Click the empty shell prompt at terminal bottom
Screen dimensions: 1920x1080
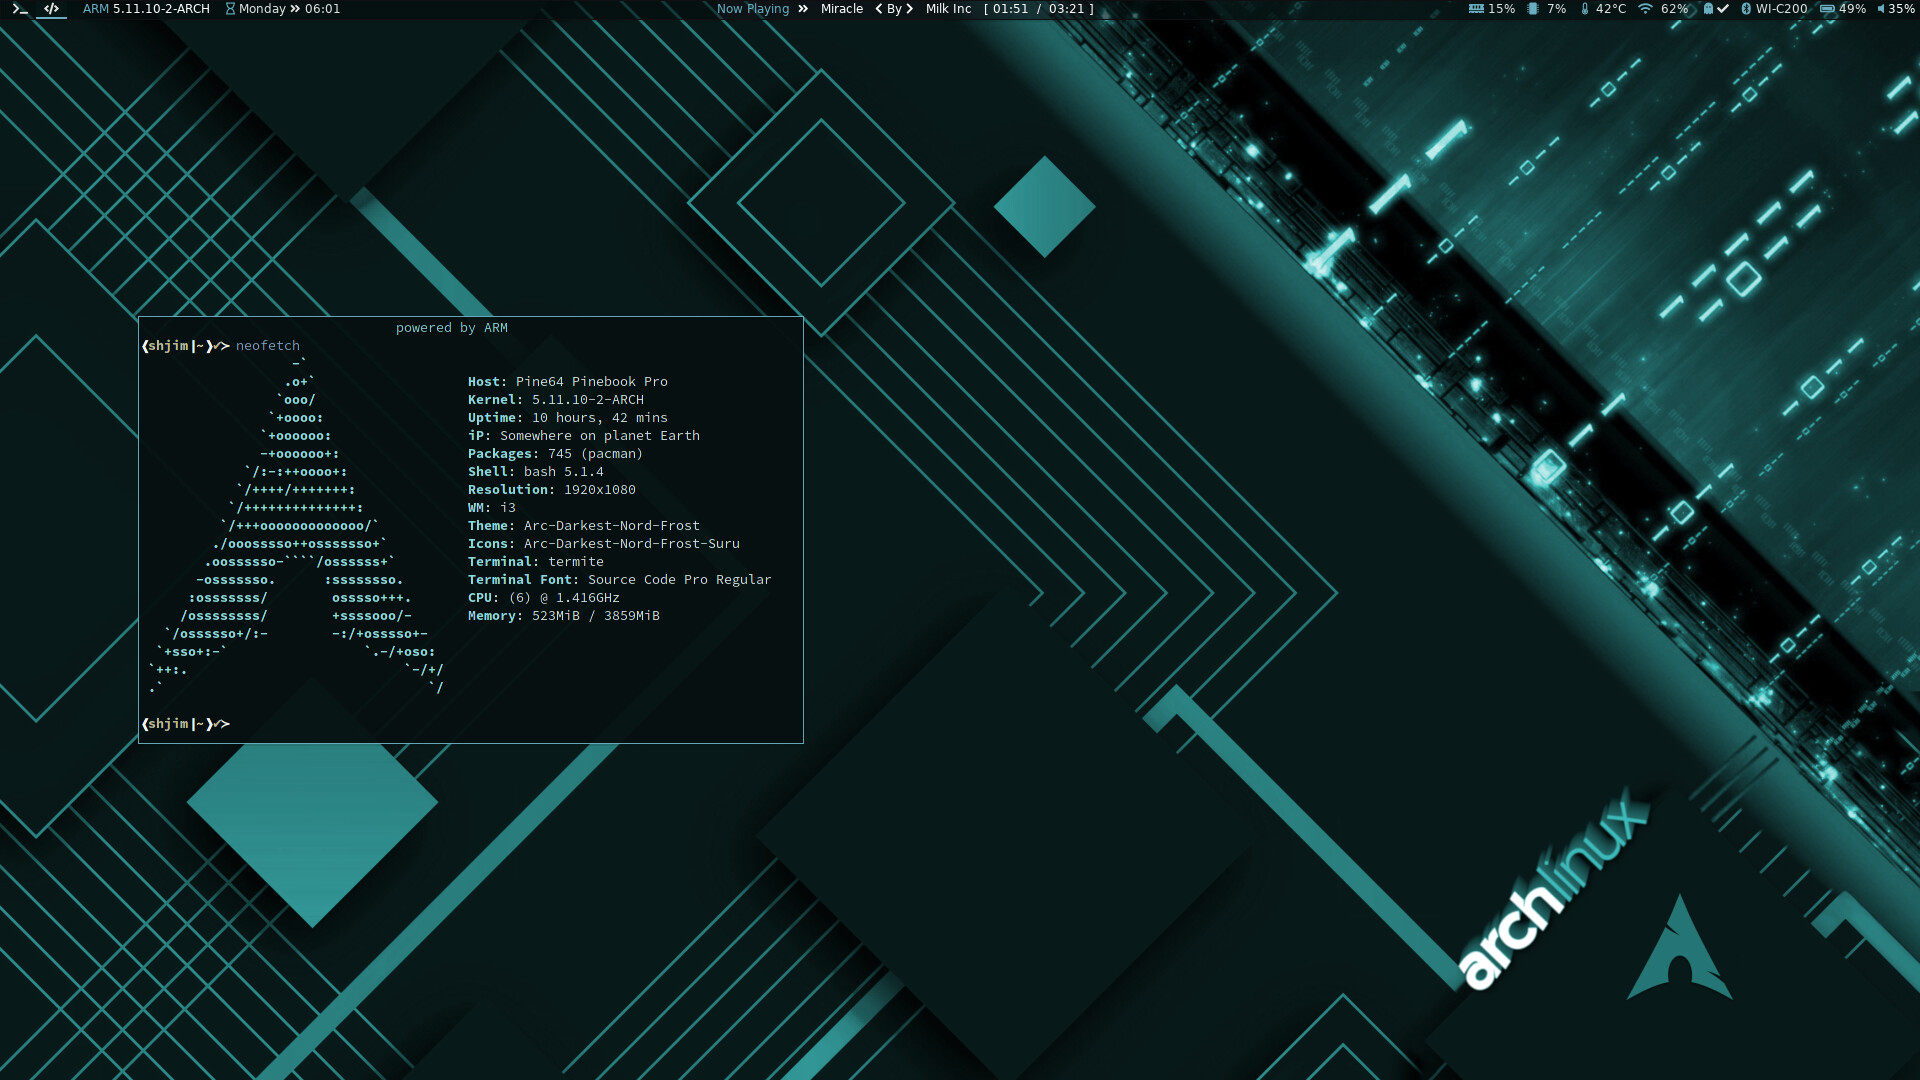[186, 724]
